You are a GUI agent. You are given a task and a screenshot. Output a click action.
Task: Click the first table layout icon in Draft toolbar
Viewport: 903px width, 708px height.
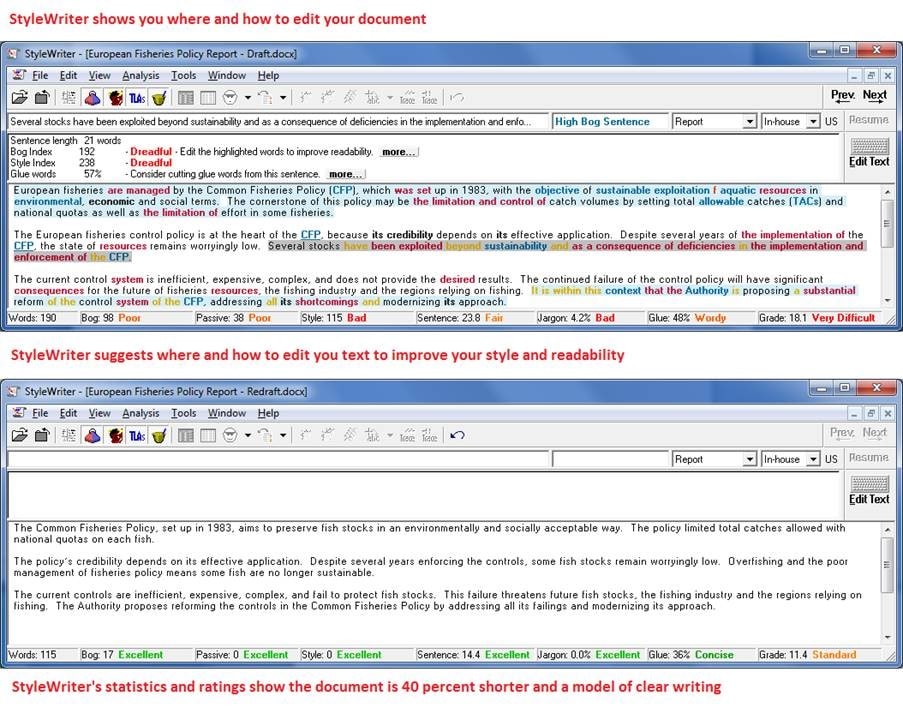tap(185, 98)
